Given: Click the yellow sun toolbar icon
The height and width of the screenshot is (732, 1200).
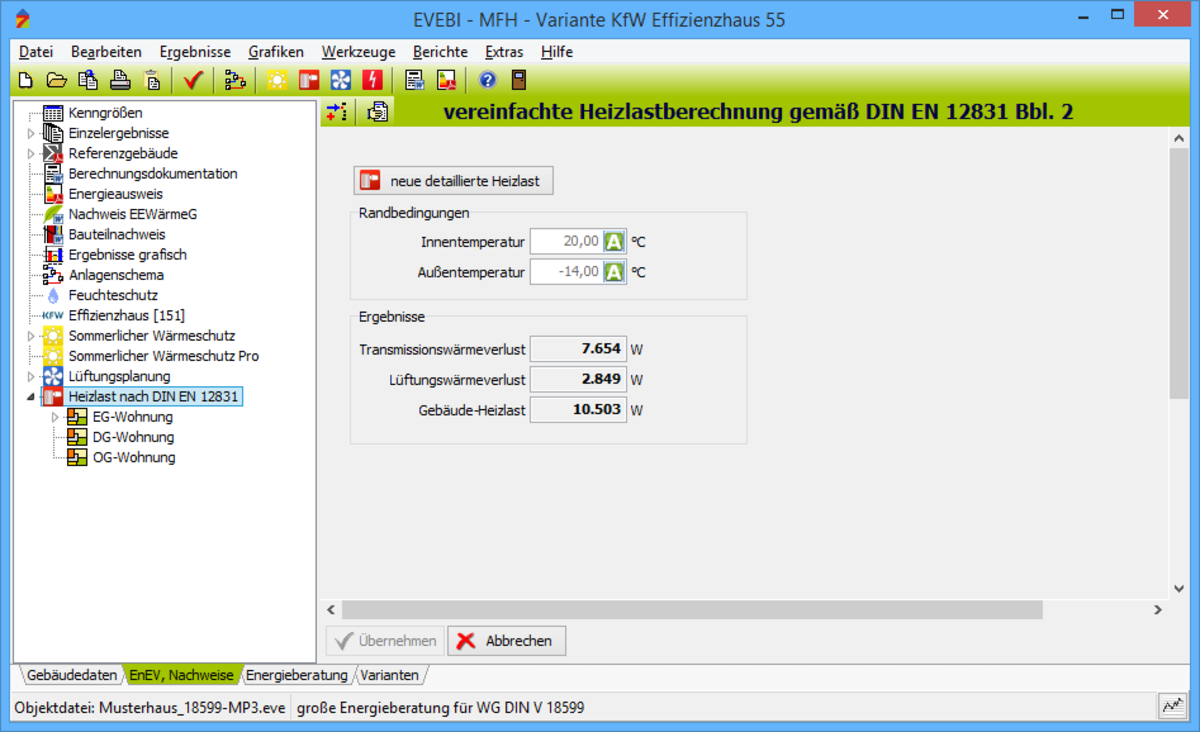Looking at the screenshot, I should coord(277,80).
